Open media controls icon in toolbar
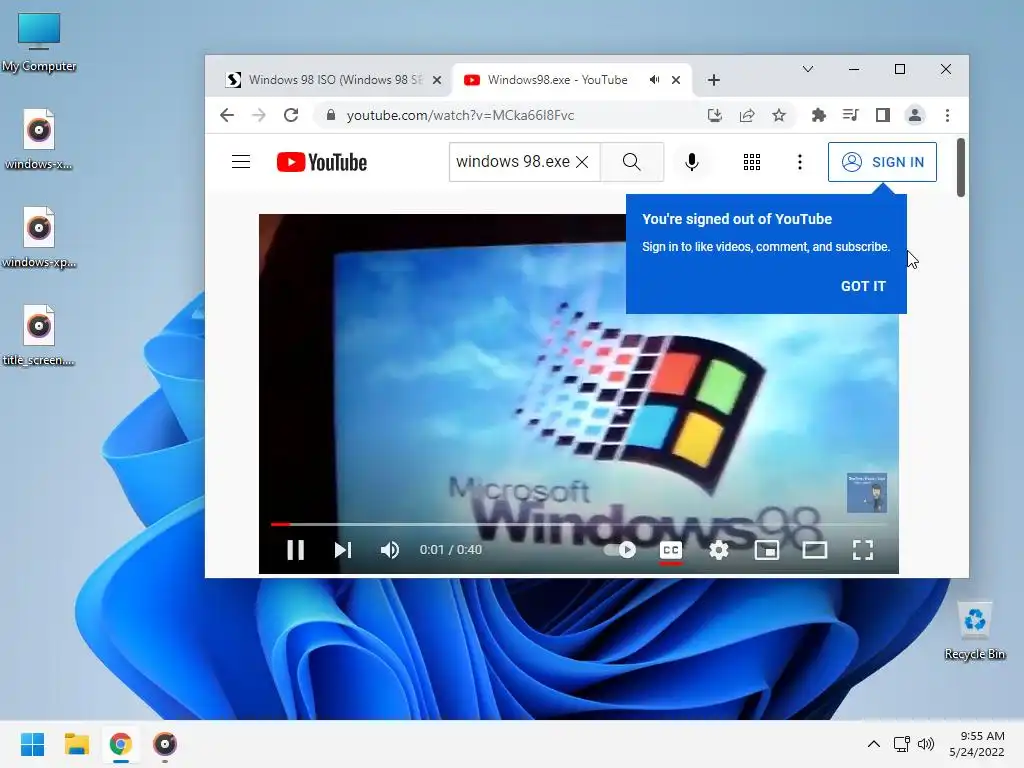Screen dimensions: 1024x768 (x=850, y=116)
